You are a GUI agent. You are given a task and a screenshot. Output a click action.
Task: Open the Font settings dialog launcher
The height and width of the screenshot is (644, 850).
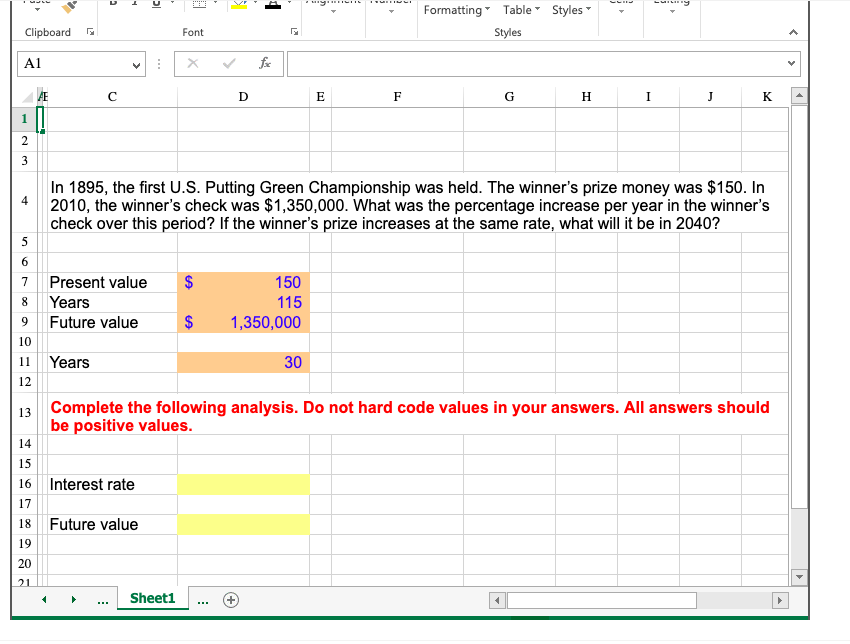[x=294, y=32]
